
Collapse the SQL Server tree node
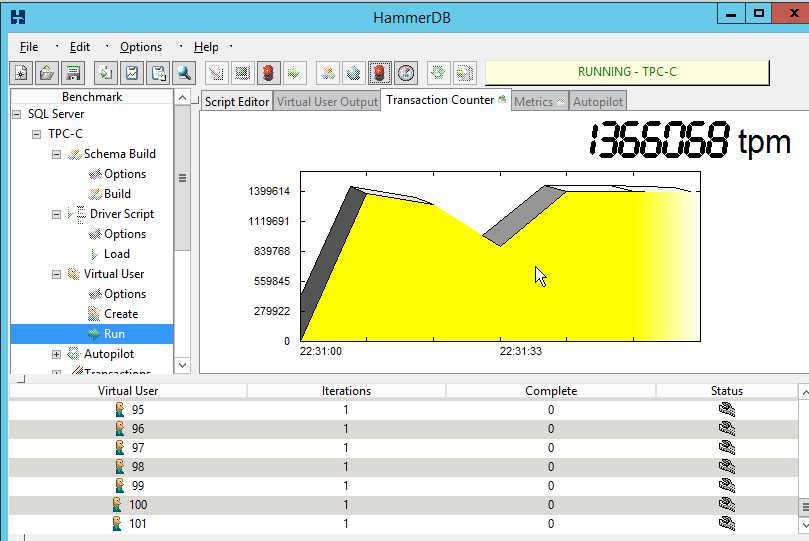pyautogui.click(x=17, y=114)
